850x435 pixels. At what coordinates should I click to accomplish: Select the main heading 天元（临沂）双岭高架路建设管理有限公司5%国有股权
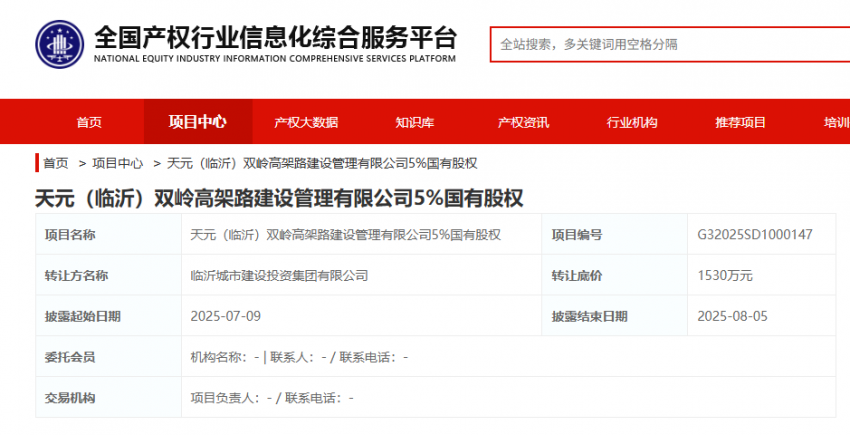click(279, 198)
